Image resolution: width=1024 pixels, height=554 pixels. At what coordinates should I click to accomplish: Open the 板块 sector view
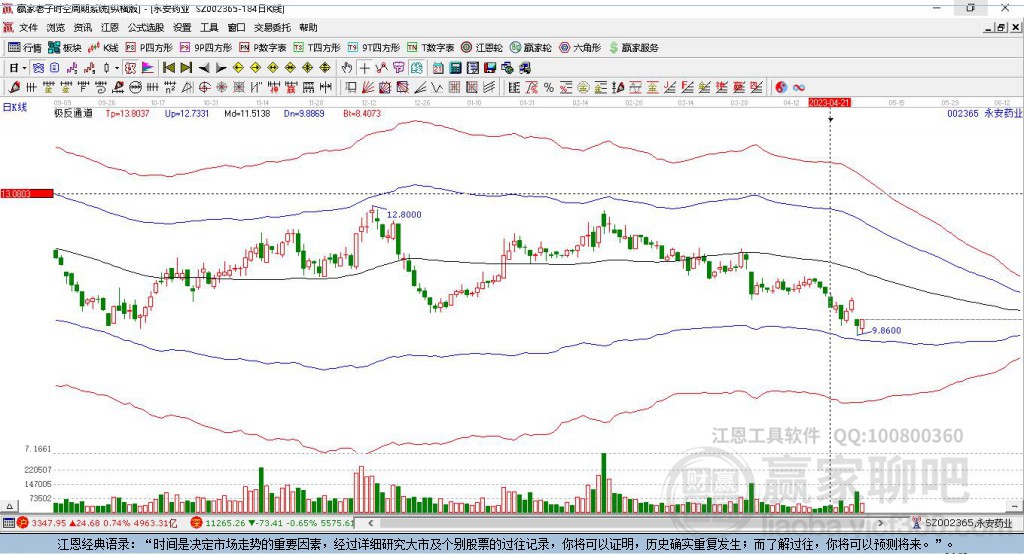click(65, 48)
